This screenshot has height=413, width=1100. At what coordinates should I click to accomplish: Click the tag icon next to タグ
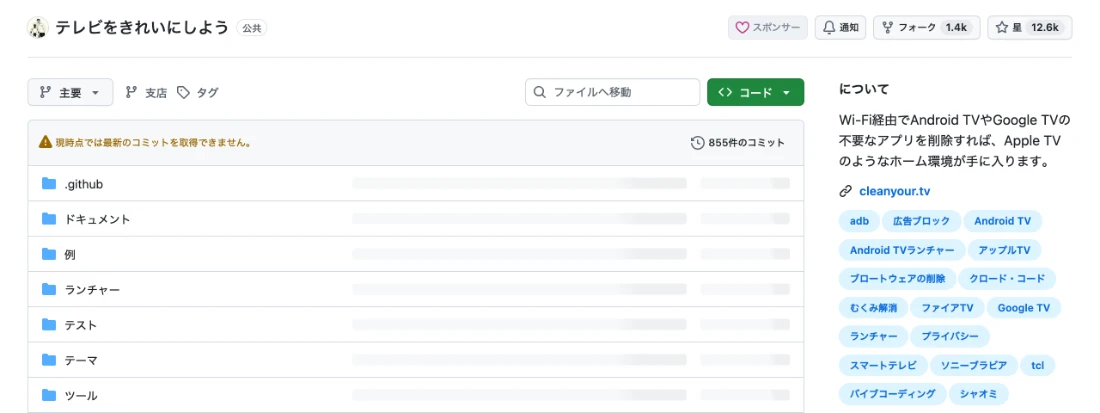[183, 92]
